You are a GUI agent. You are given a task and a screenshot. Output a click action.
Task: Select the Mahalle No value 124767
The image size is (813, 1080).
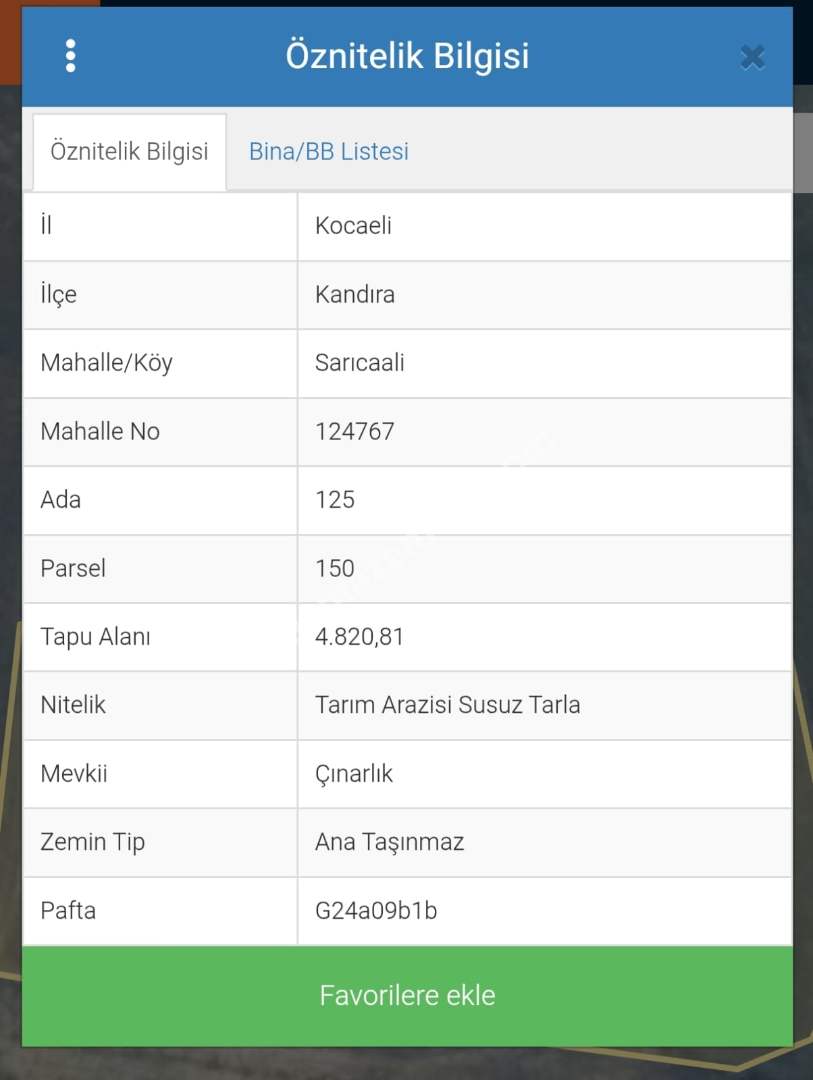(355, 432)
